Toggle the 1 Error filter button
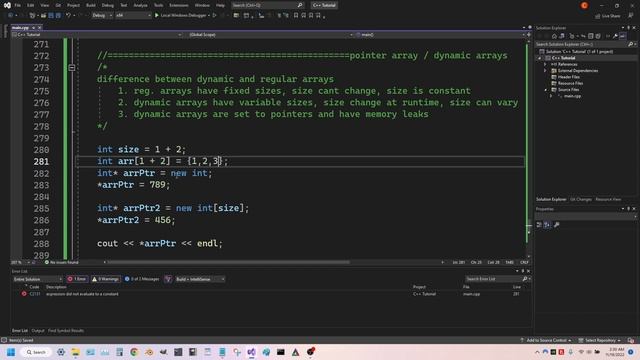Image resolution: width=640 pixels, height=360 pixels. (77, 279)
